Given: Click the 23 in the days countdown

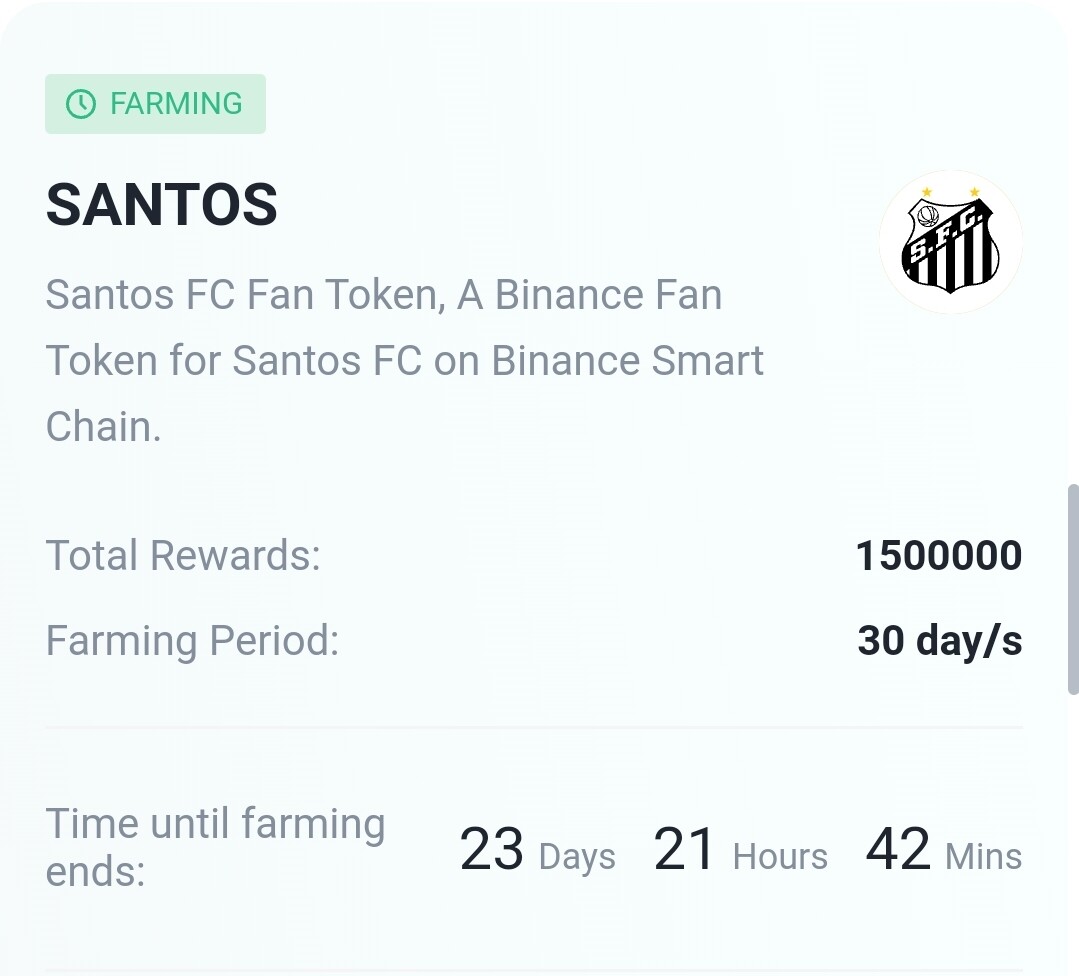Looking at the screenshot, I should pyautogui.click(x=491, y=850).
